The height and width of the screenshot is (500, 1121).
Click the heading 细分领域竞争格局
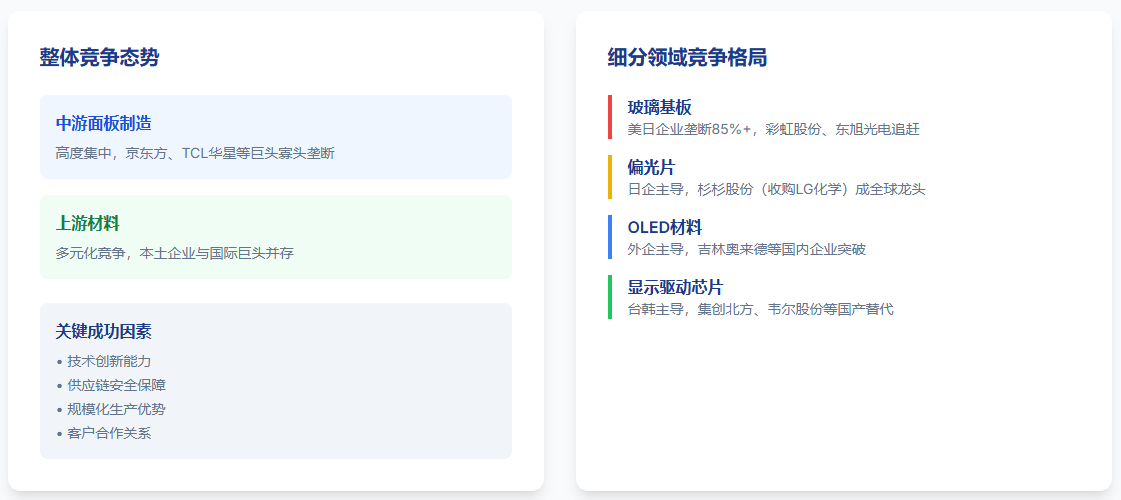687,57
